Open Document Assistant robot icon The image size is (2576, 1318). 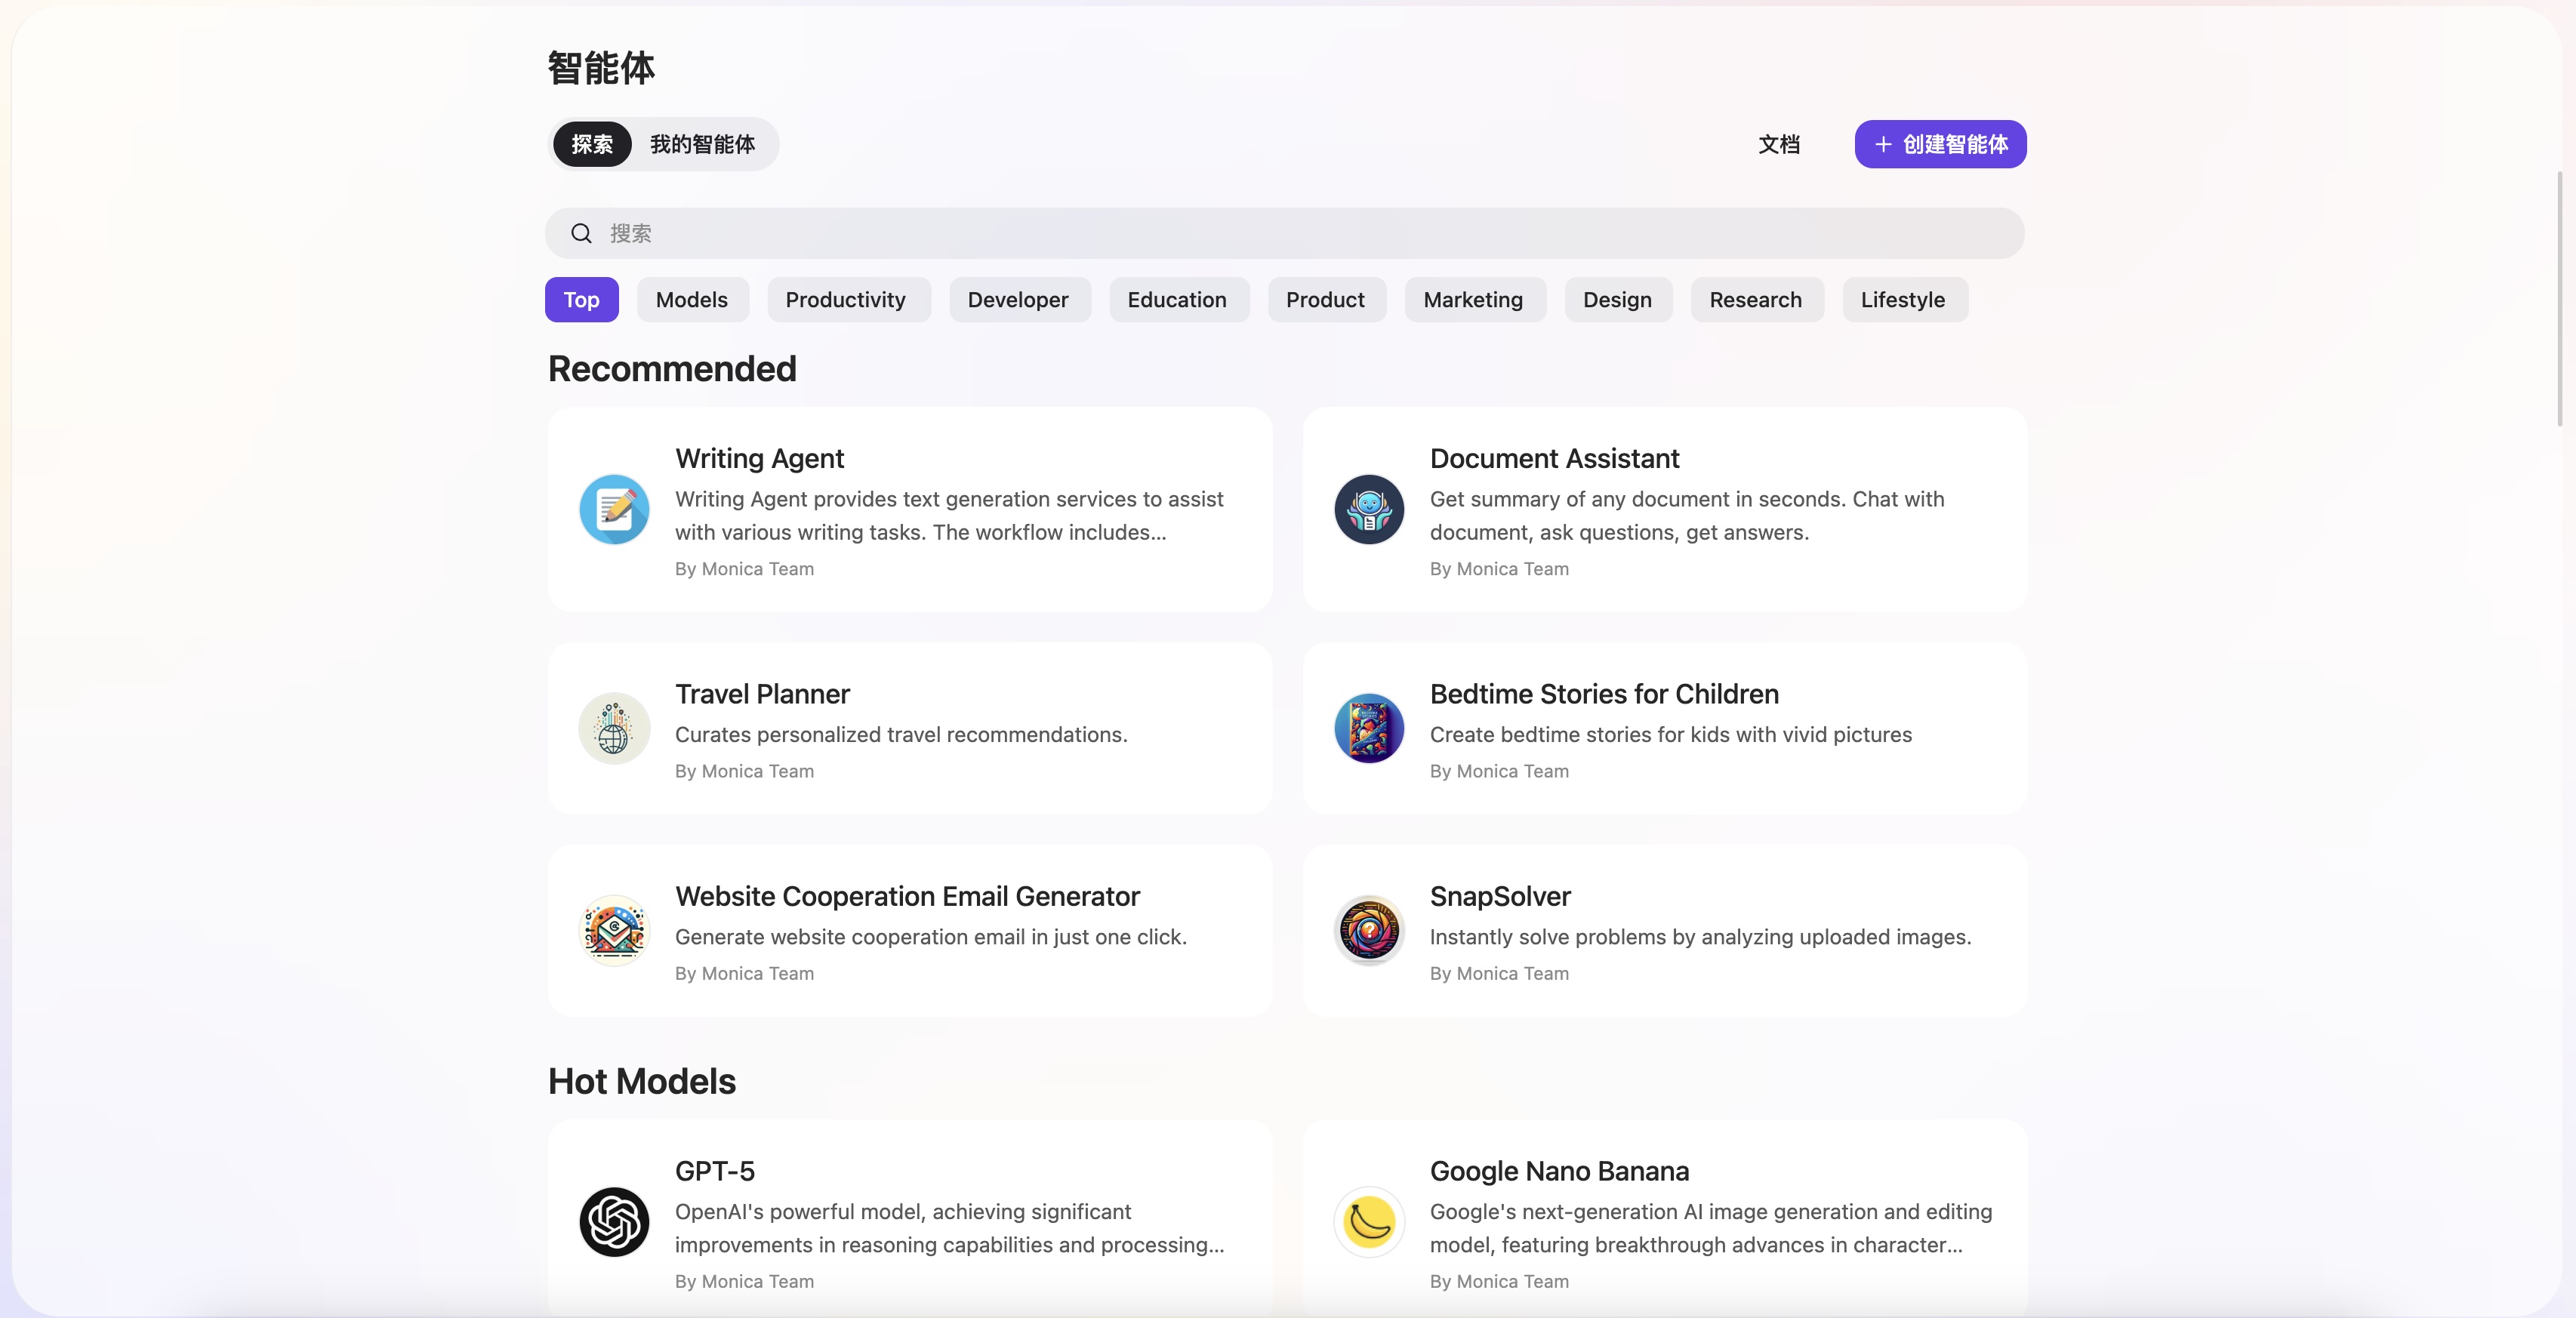1369,509
